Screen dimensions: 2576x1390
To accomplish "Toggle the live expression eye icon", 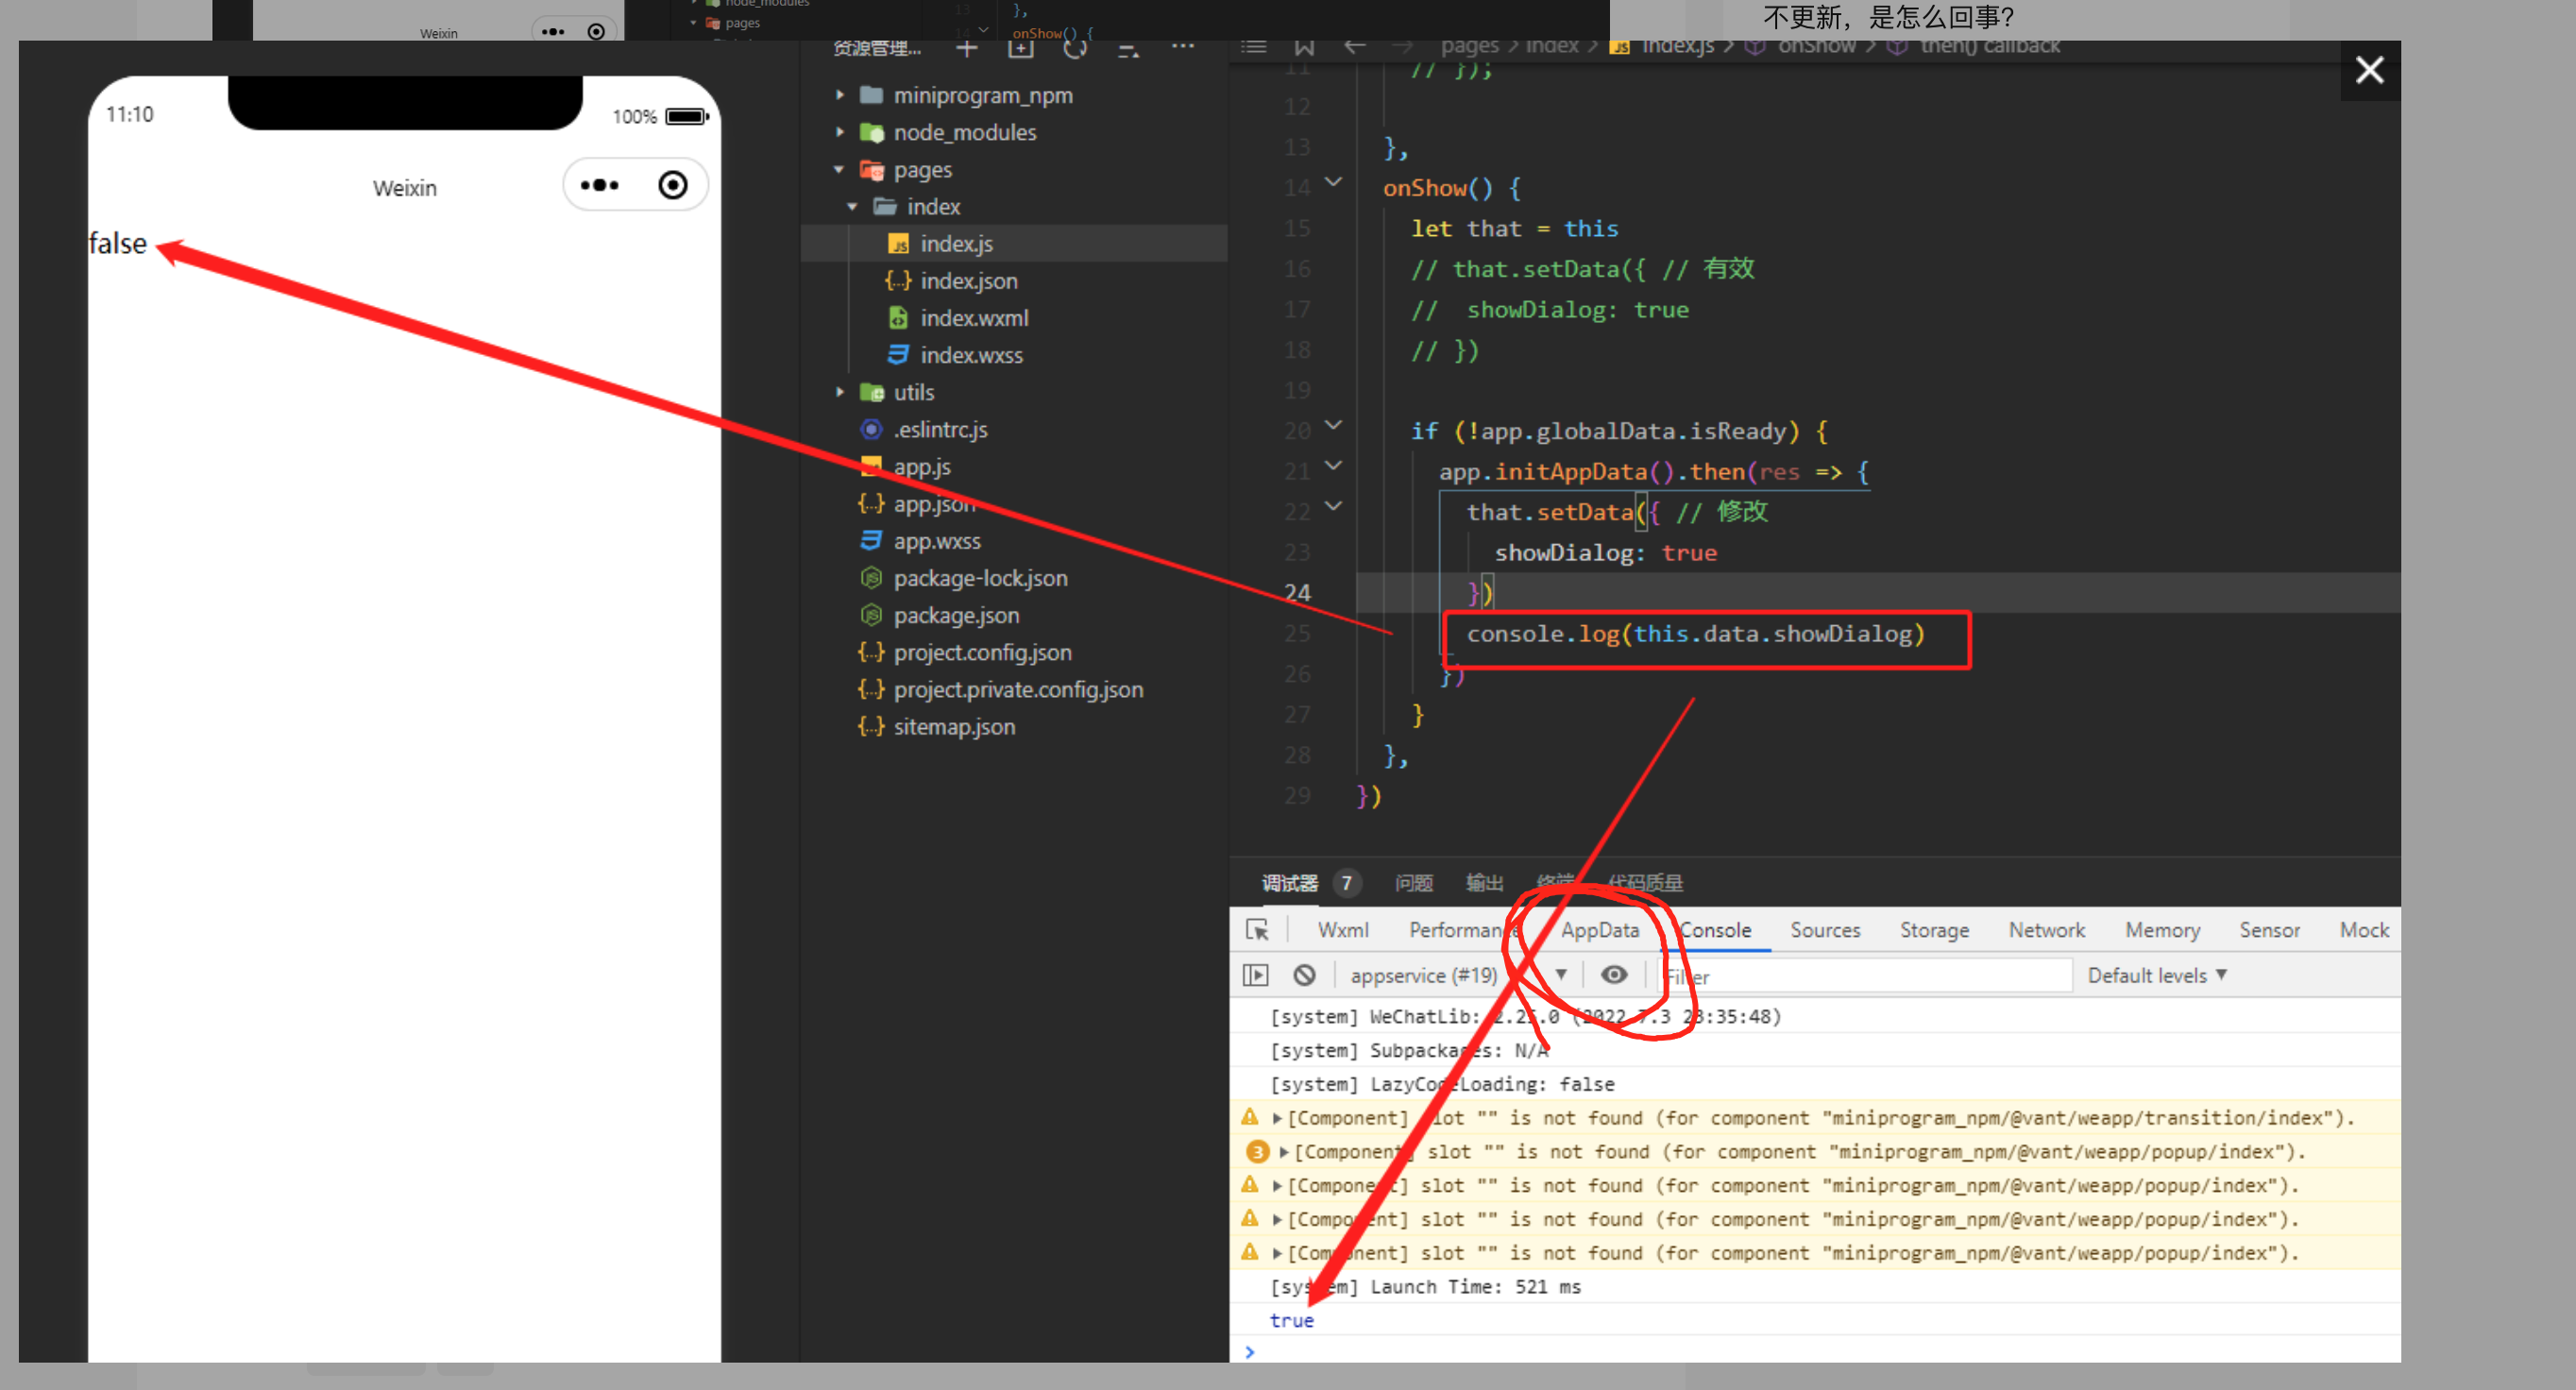I will click(x=1613, y=975).
